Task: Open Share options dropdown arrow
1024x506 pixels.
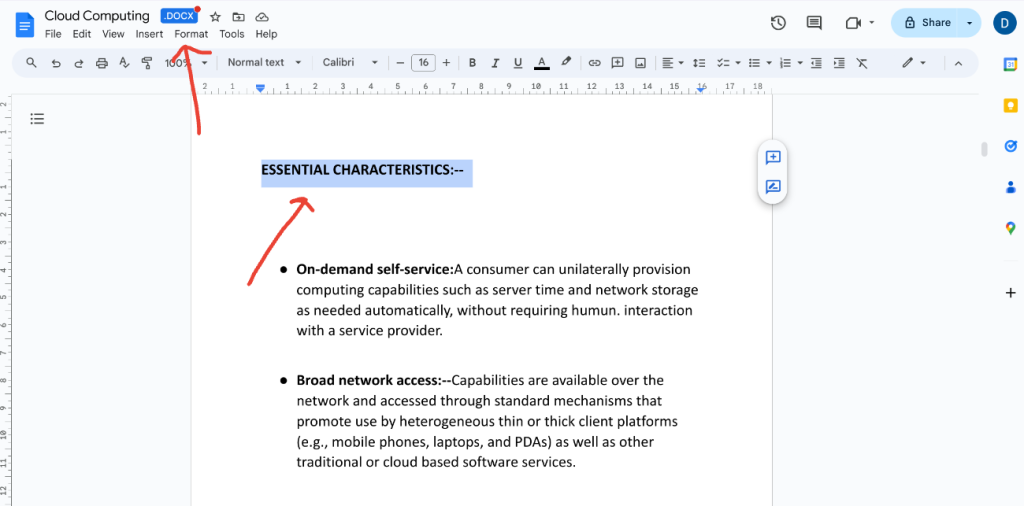Action: (970, 23)
